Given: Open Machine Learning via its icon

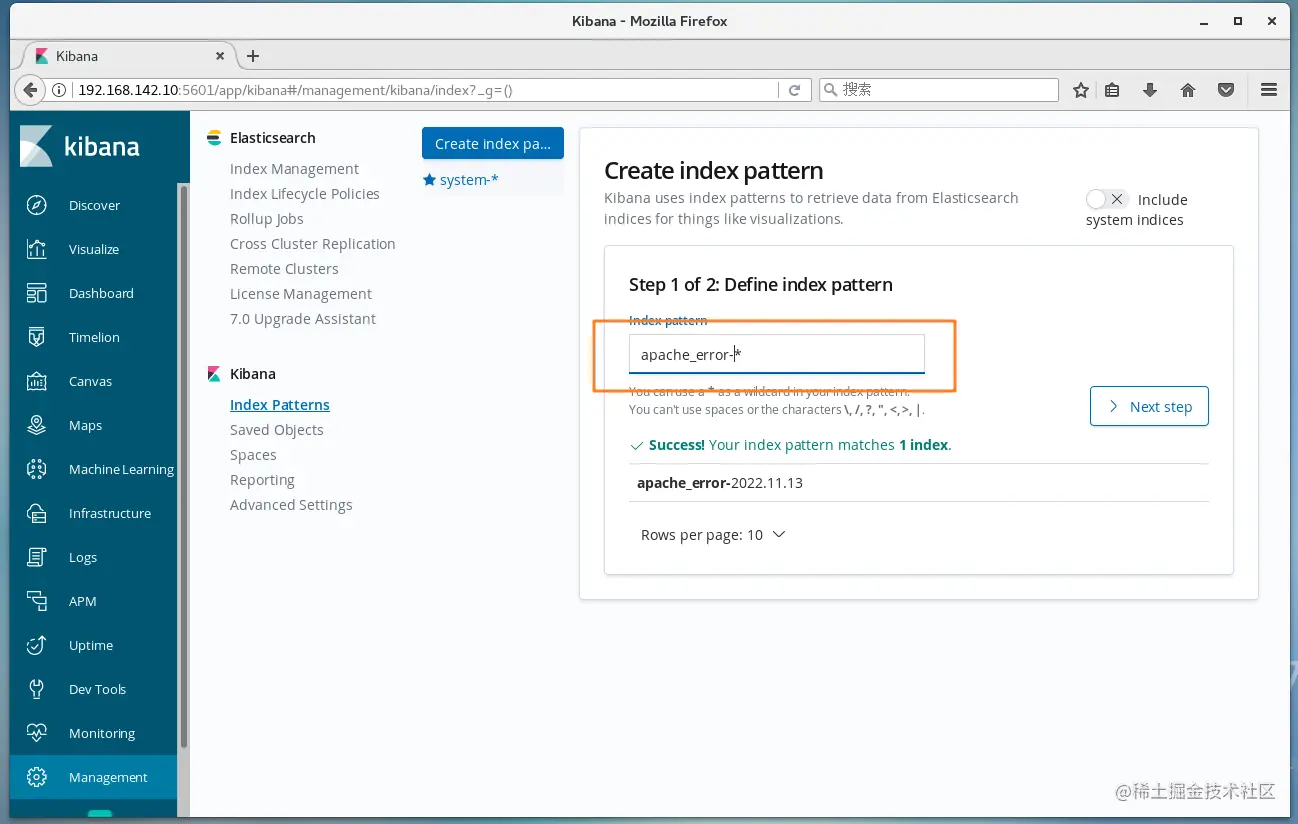Looking at the screenshot, I should tap(37, 469).
